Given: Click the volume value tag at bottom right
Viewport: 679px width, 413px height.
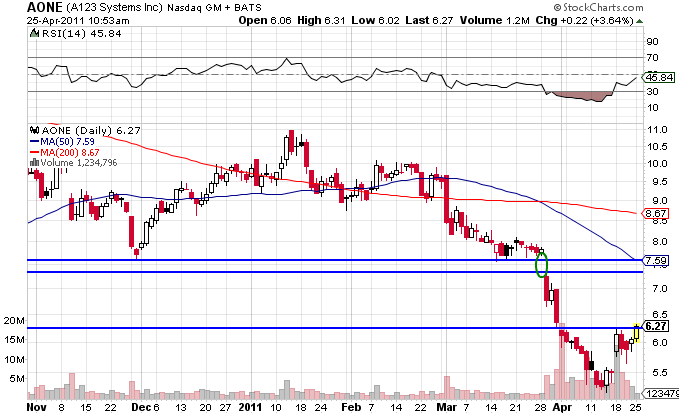Looking at the screenshot, I should click(661, 394).
